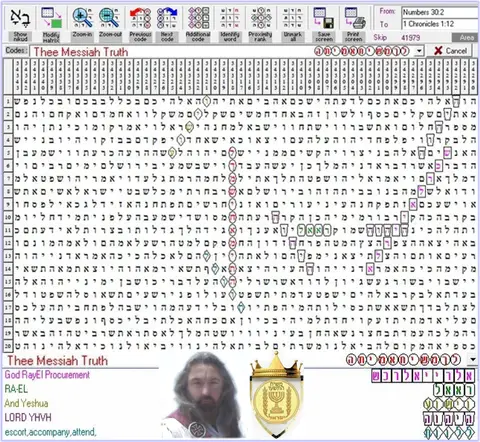Click the golden menorah crown emblem
Image resolution: width=480 pixels, height=442 pixels.
point(277,396)
